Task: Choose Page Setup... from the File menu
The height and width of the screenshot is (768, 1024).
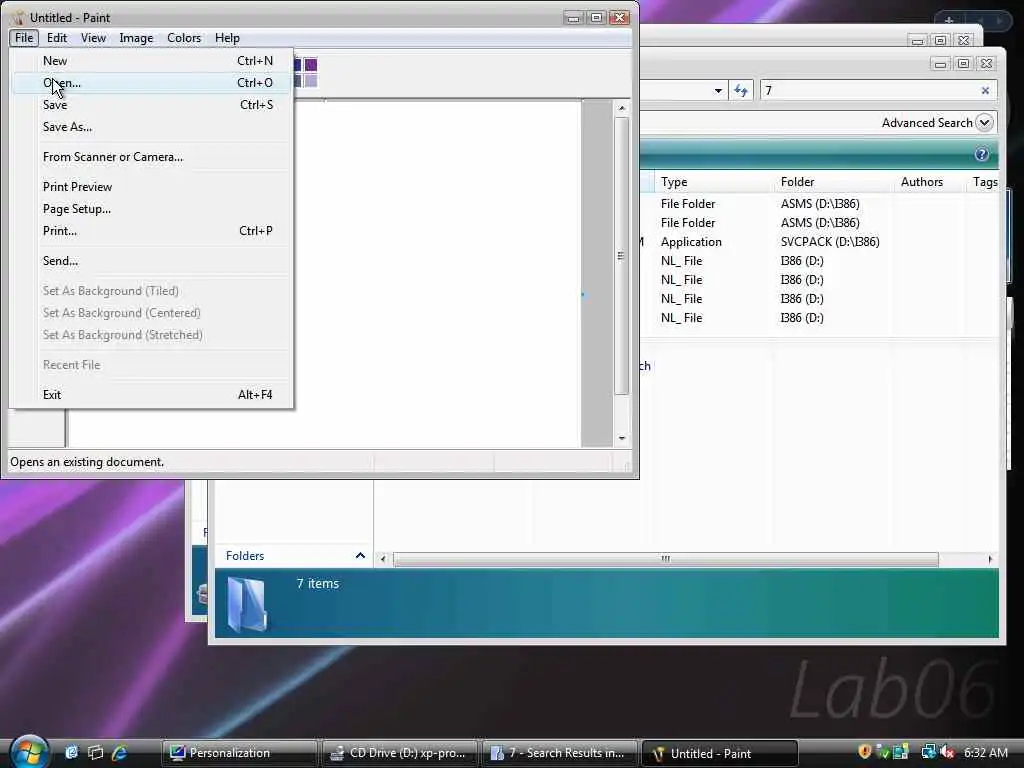Action: [x=152, y=209]
